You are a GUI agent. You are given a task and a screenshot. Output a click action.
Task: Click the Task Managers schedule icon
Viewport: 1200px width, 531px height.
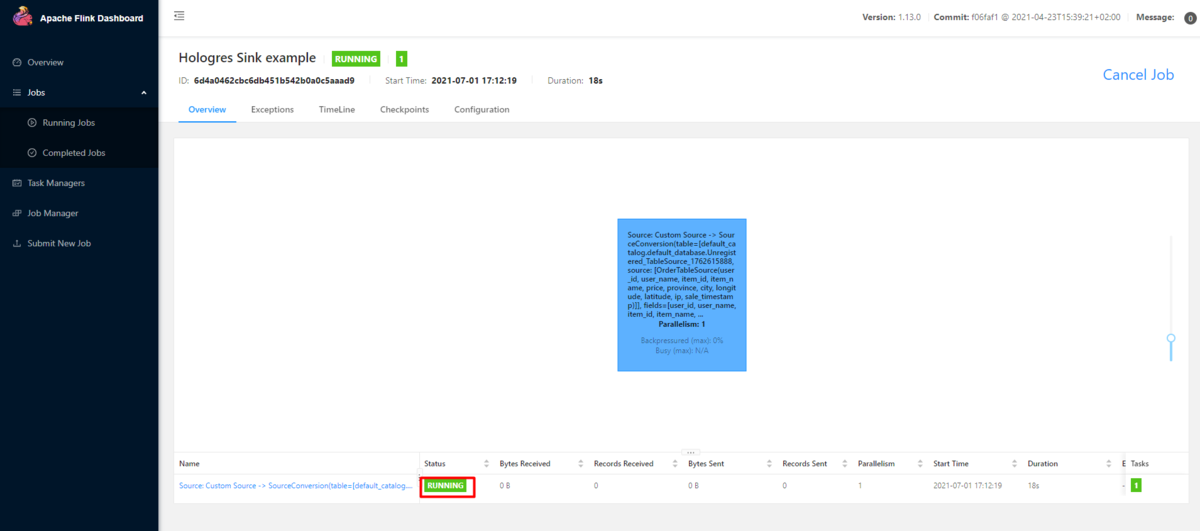tap(17, 183)
